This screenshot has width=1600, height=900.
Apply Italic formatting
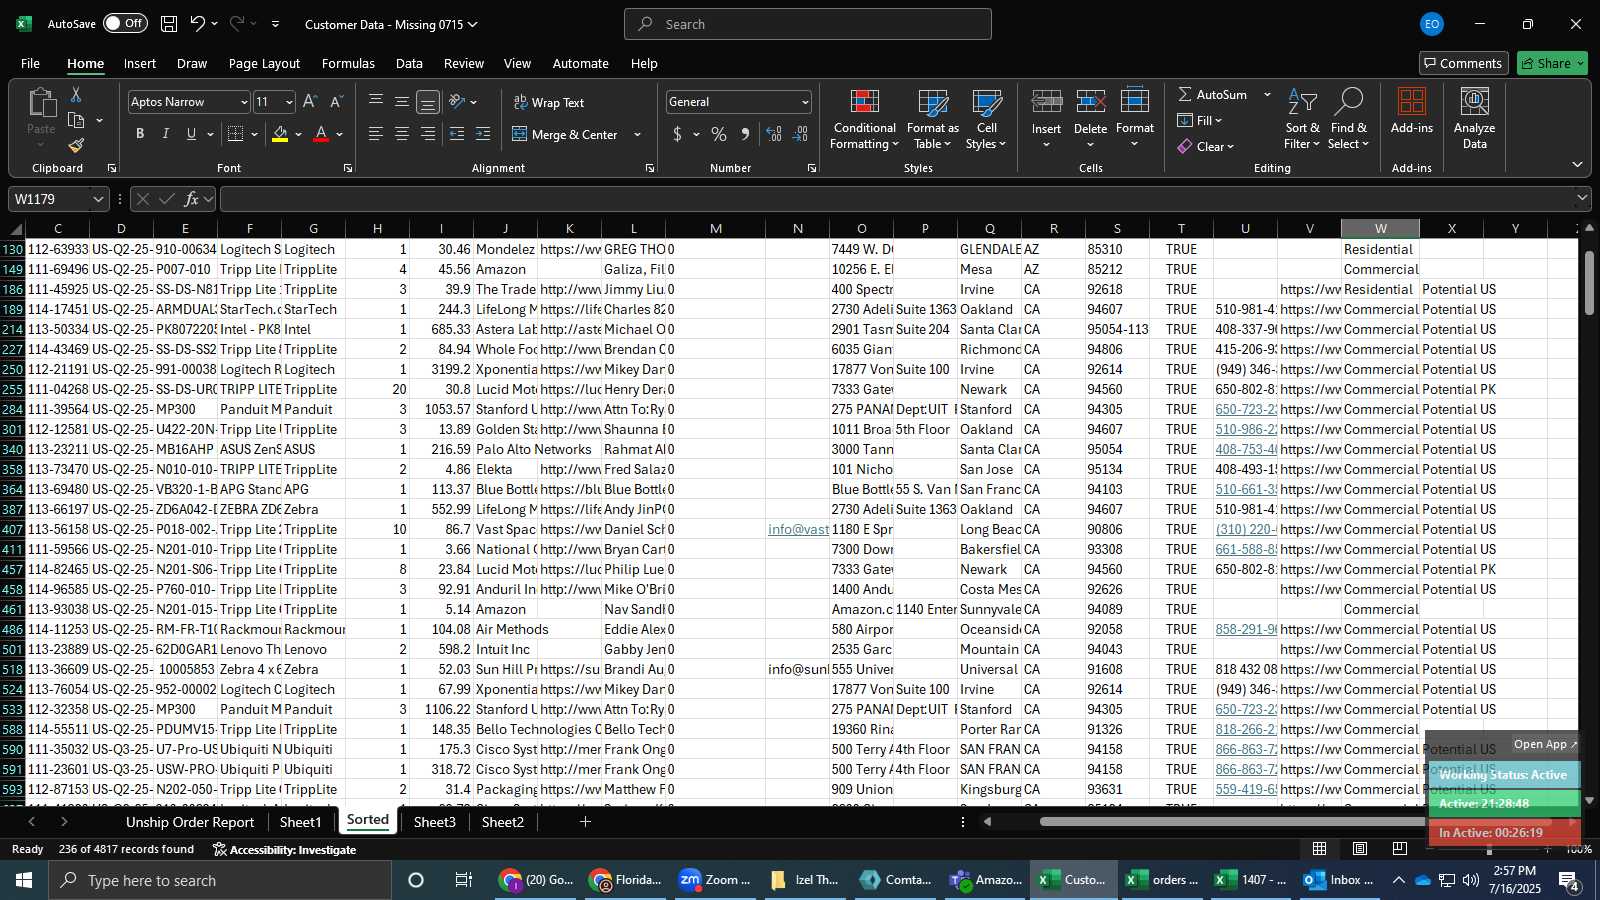[165, 134]
